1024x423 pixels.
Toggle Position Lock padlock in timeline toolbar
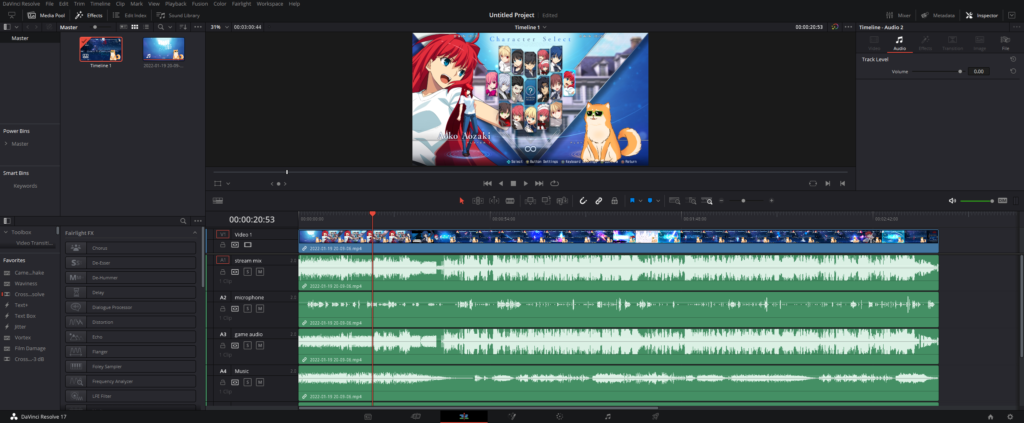coord(615,201)
